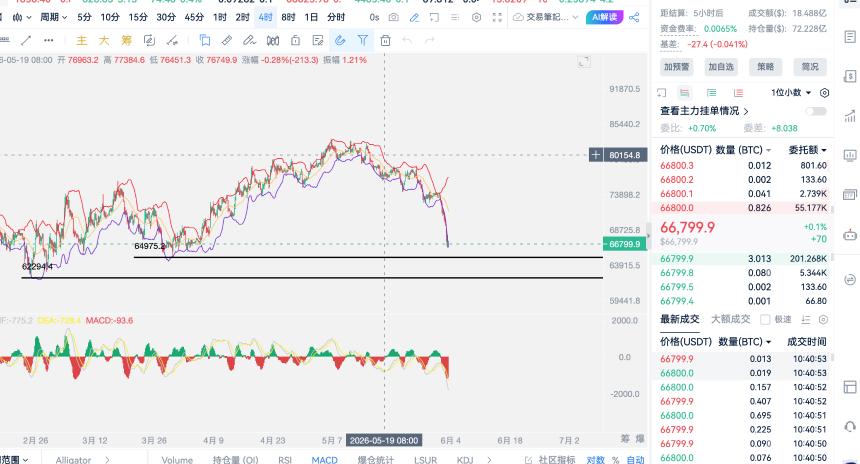
Task: Enter fullscreen chart mode
Action: 497,18
